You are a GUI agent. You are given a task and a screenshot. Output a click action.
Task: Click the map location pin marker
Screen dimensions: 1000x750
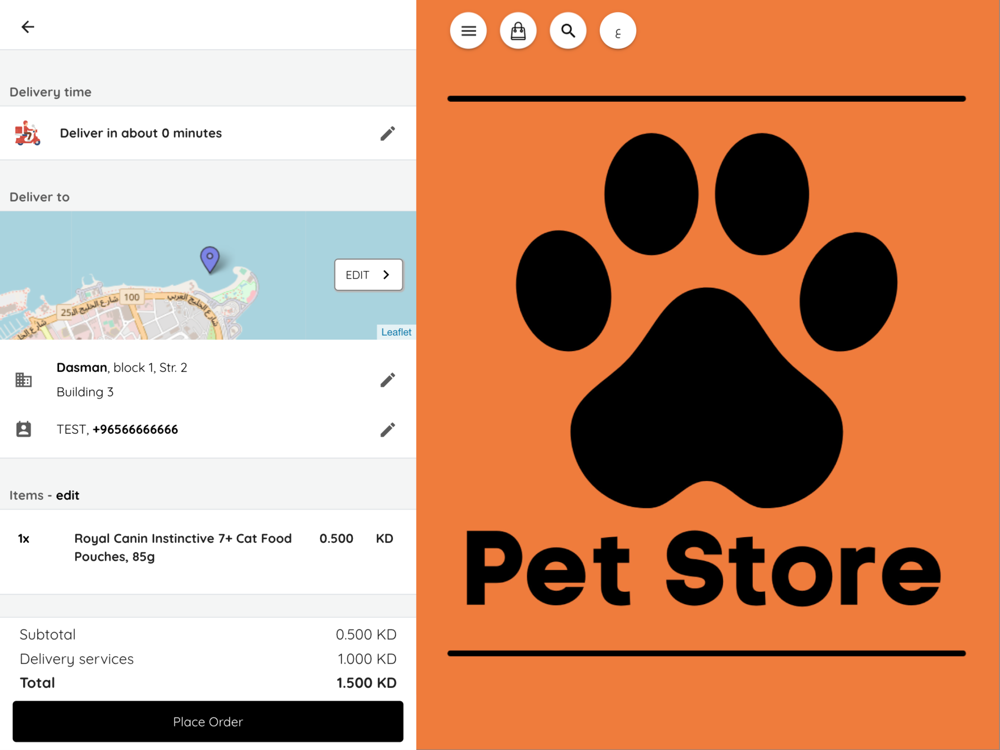point(210,260)
